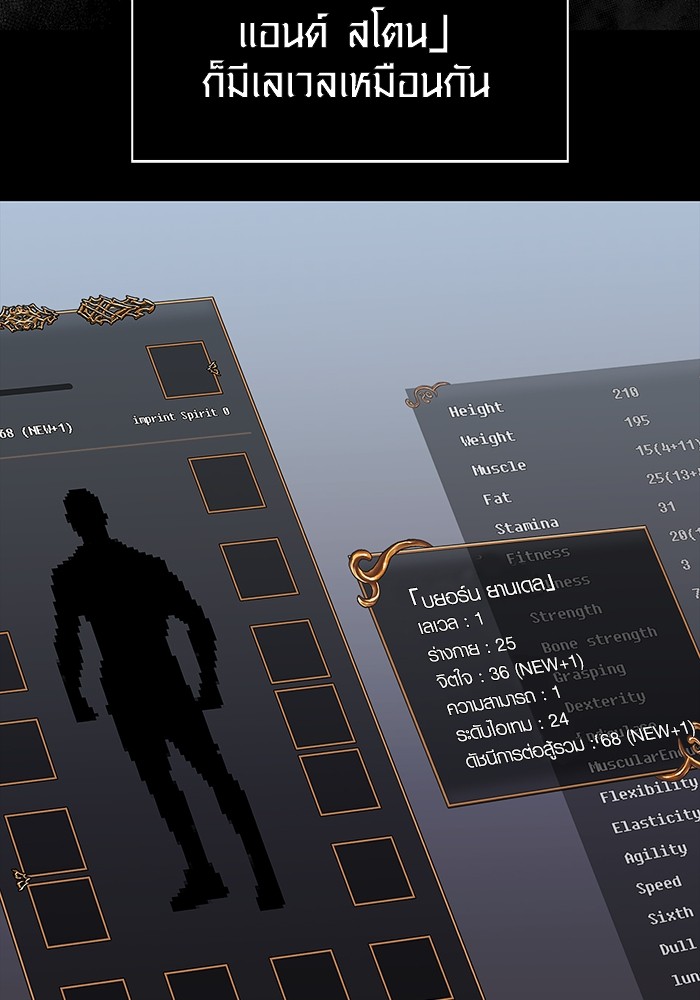The width and height of the screenshot is (700, 1000).
Task: Select the Stamina stat row label
Action: pyautogui.click(x=527, y=526)
